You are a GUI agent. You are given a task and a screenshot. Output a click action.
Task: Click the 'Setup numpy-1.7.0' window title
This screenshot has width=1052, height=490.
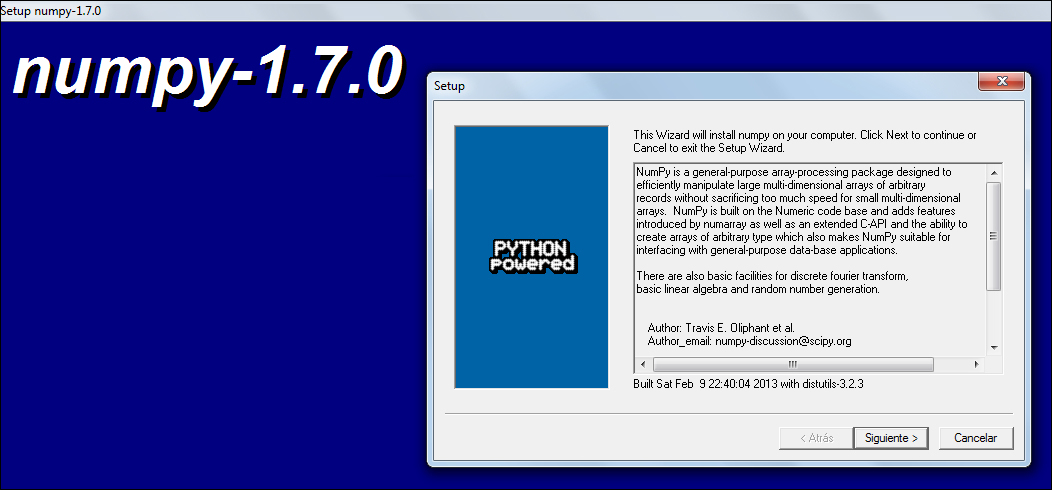[x=51, y=11]
